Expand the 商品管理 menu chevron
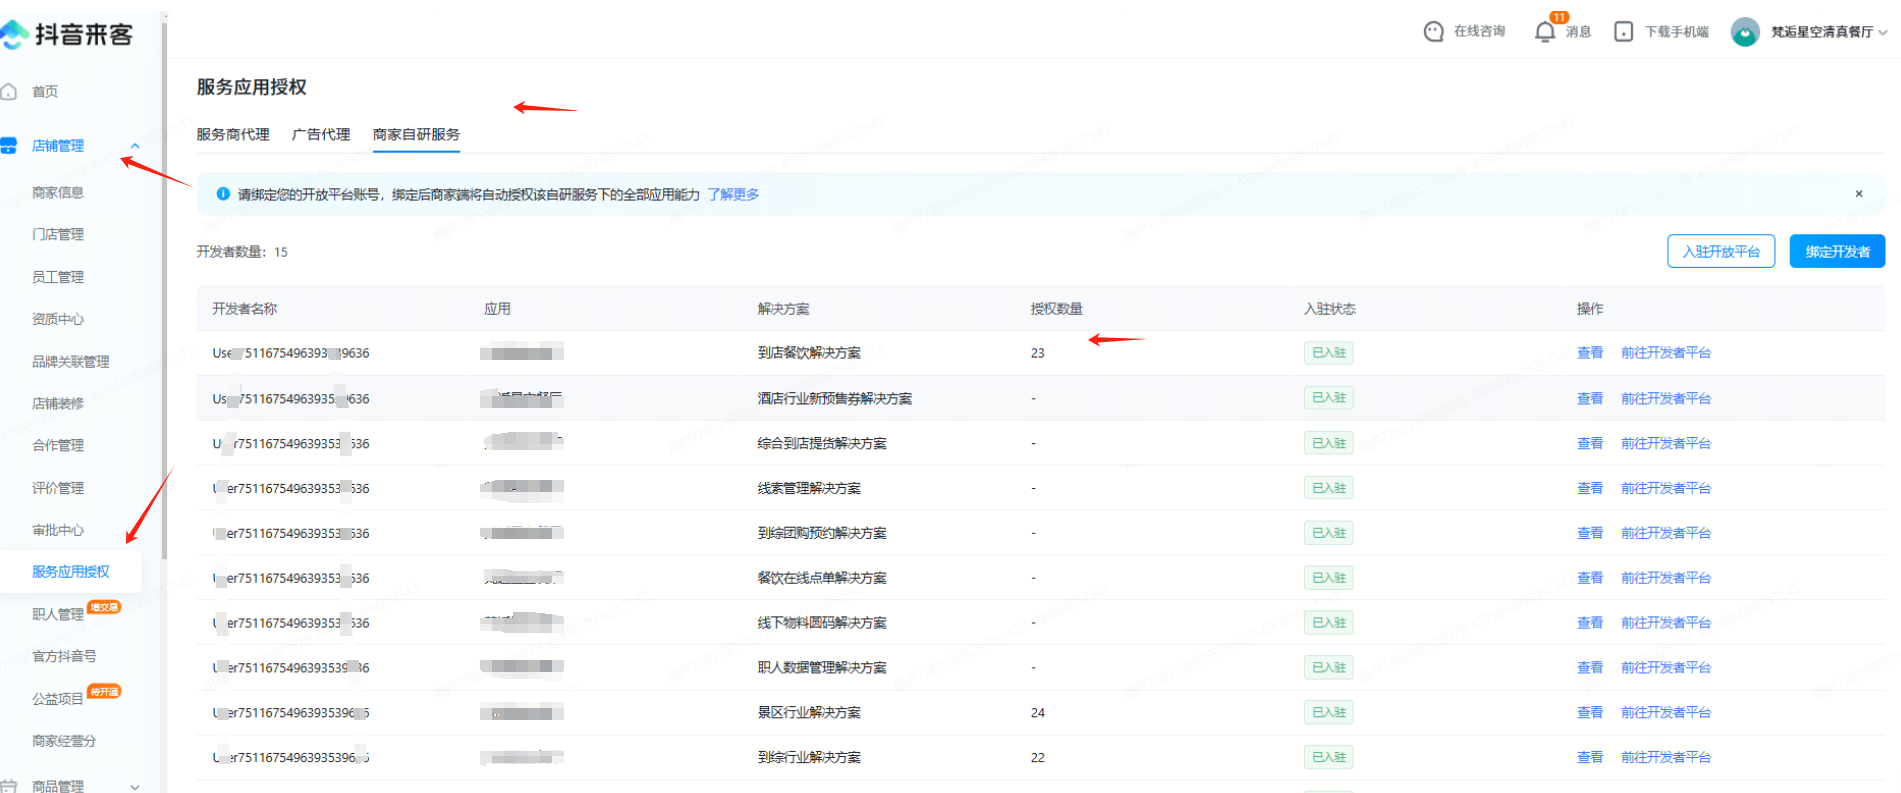 (135, 786)
